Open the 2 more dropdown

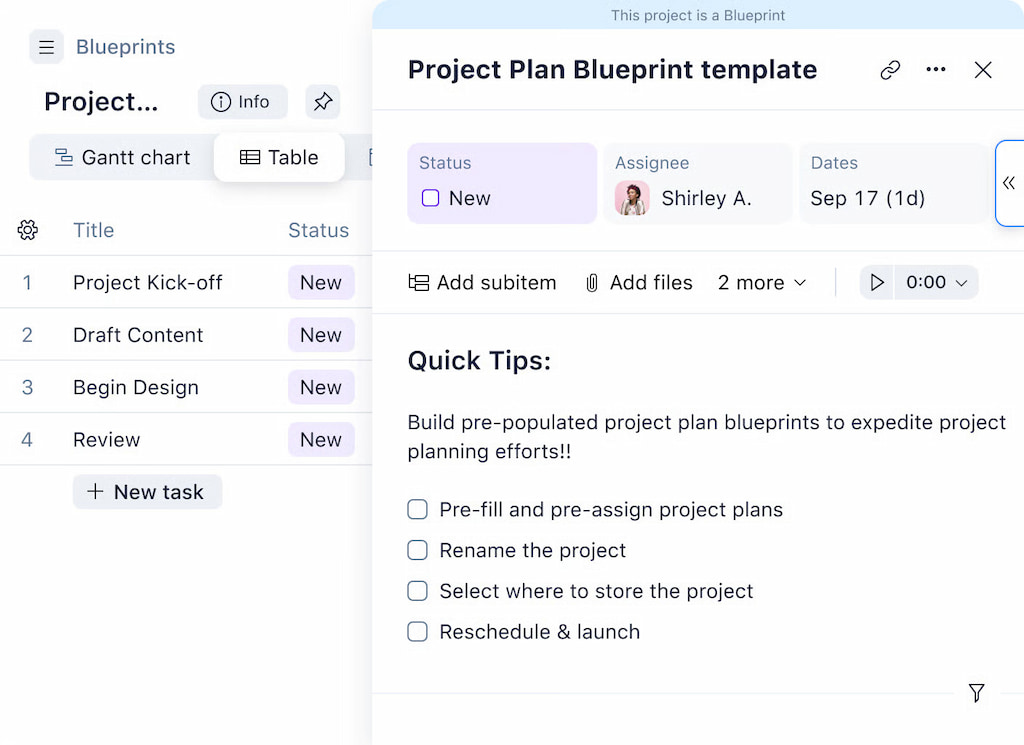coord(762,283)
